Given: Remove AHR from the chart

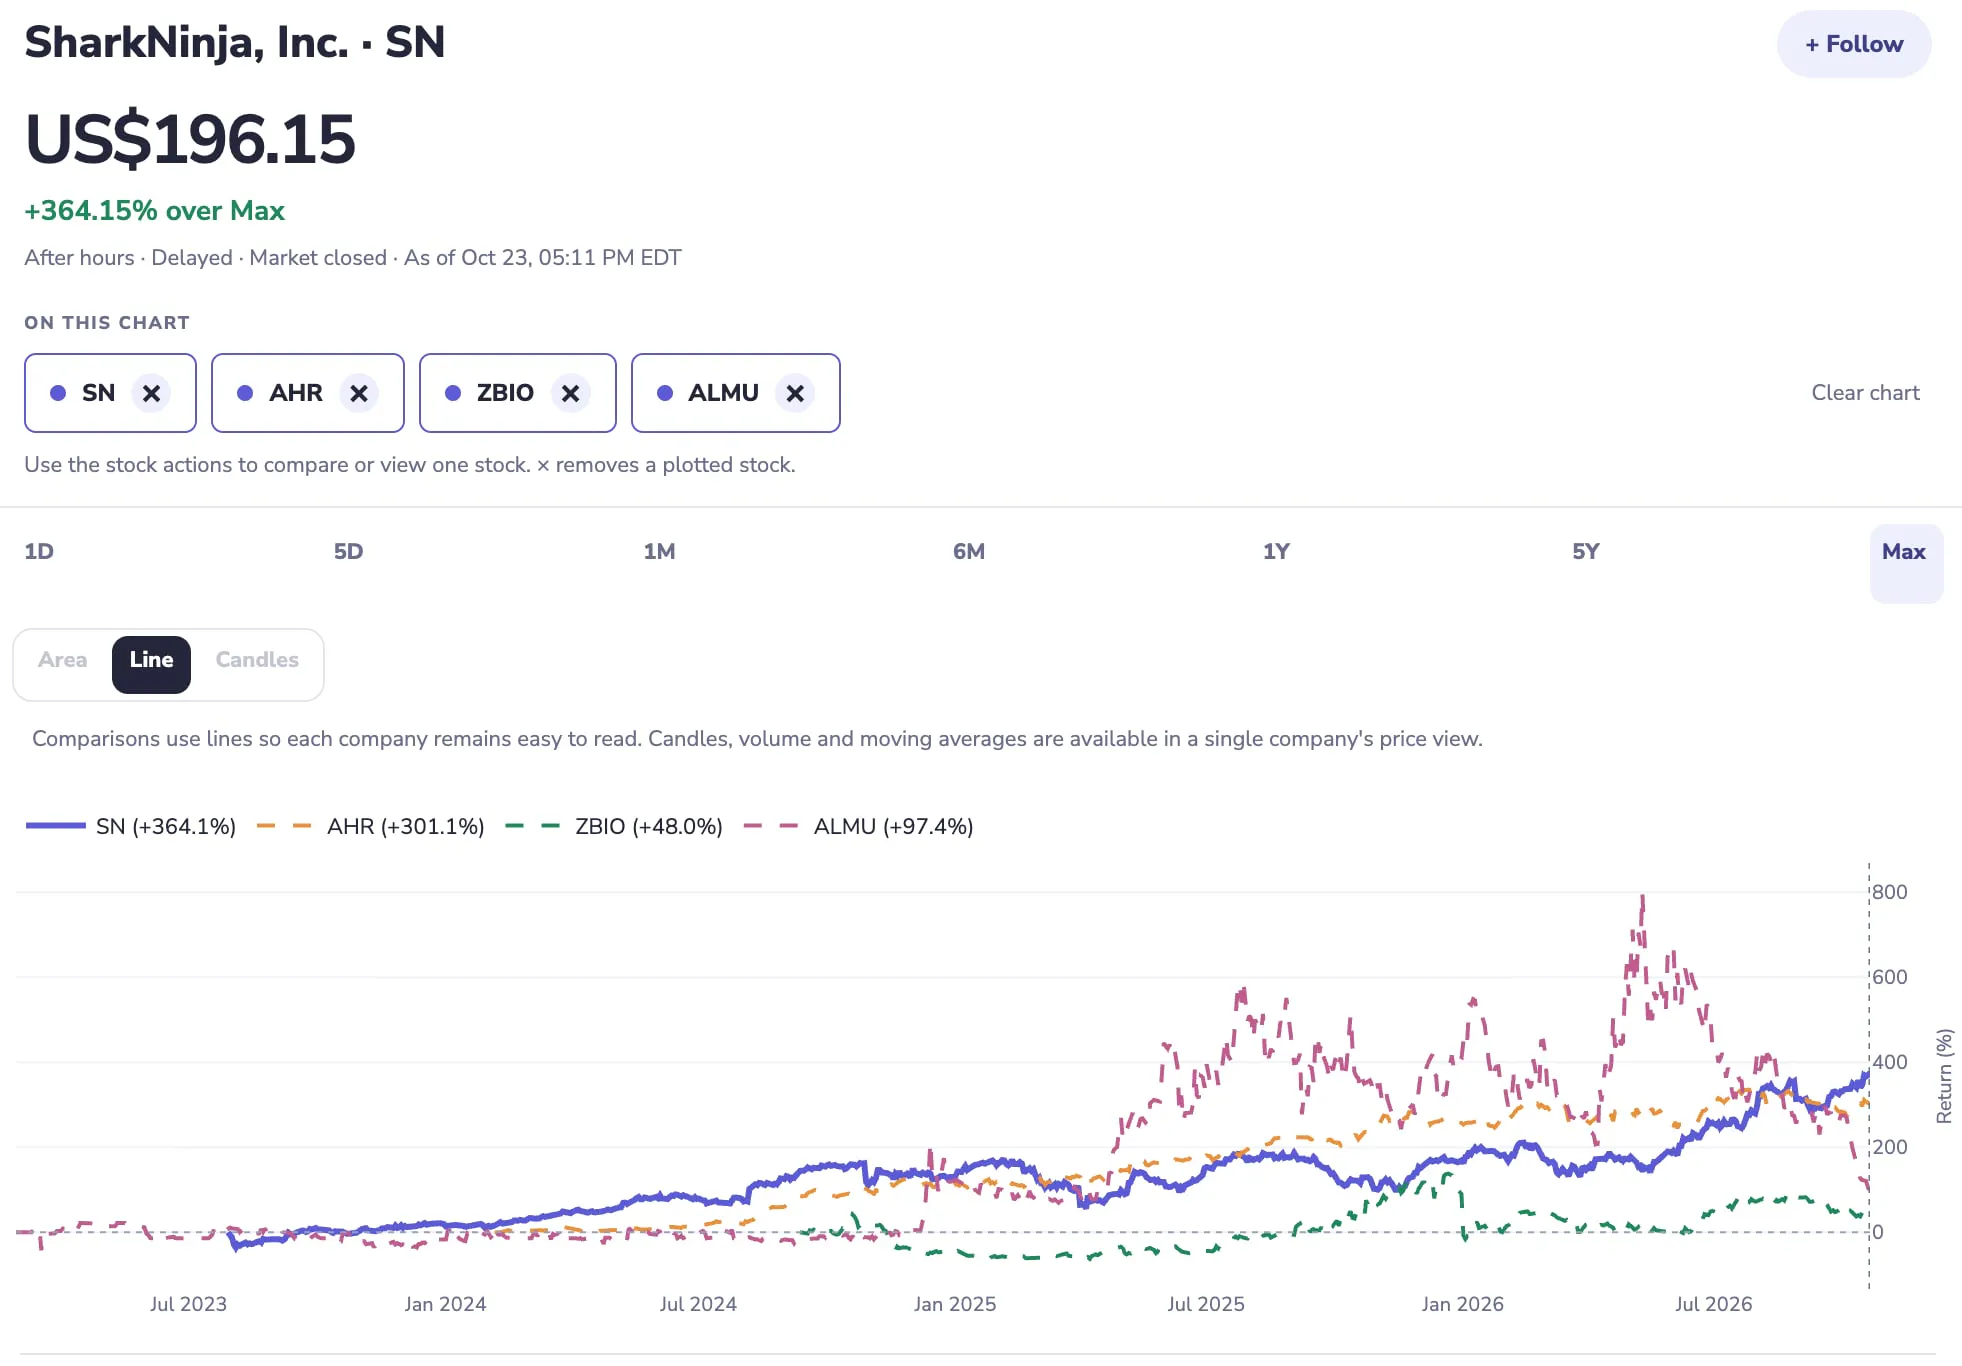Looking at the screenshot, I should click(359, 393).
